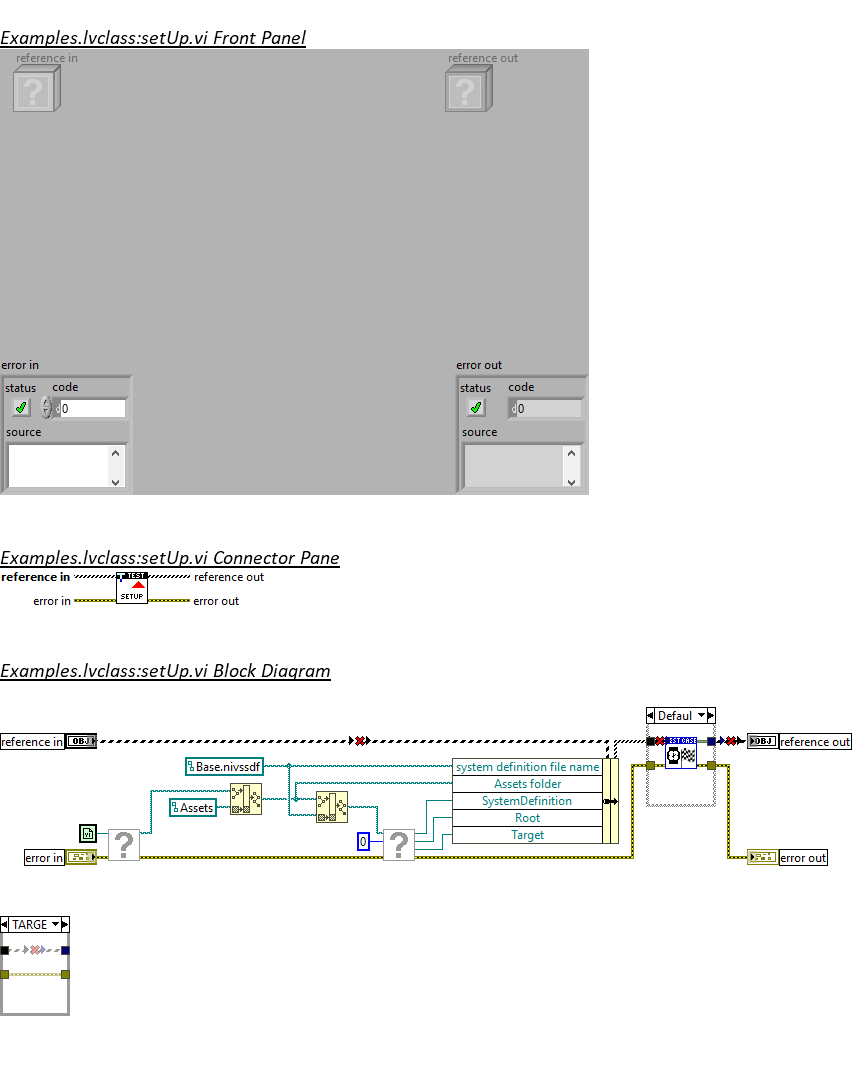The width and height of the screenshot is (852, 1066).
Task: Select the test case subVI inside case structure
Action: 681,752
